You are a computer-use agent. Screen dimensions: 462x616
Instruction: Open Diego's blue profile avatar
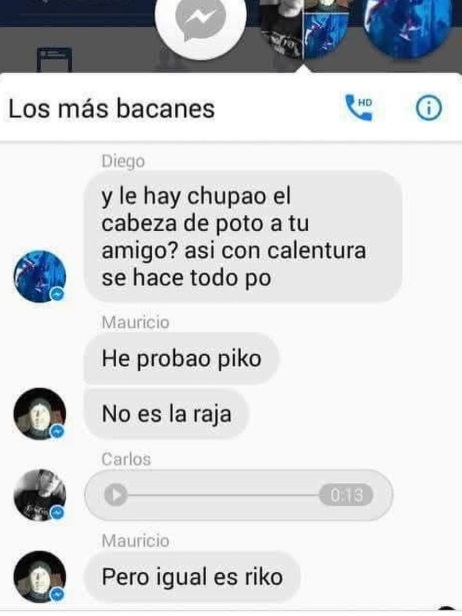40,276
